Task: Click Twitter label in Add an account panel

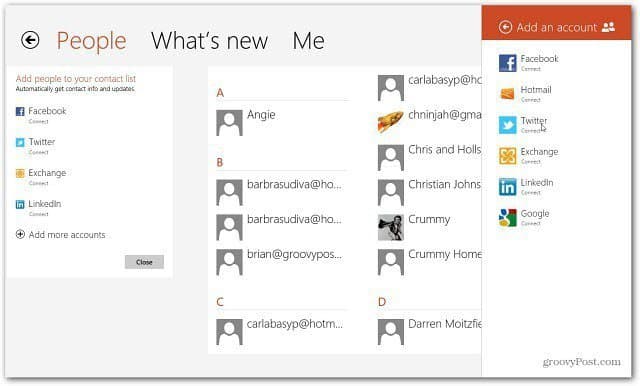Action: 533,121
